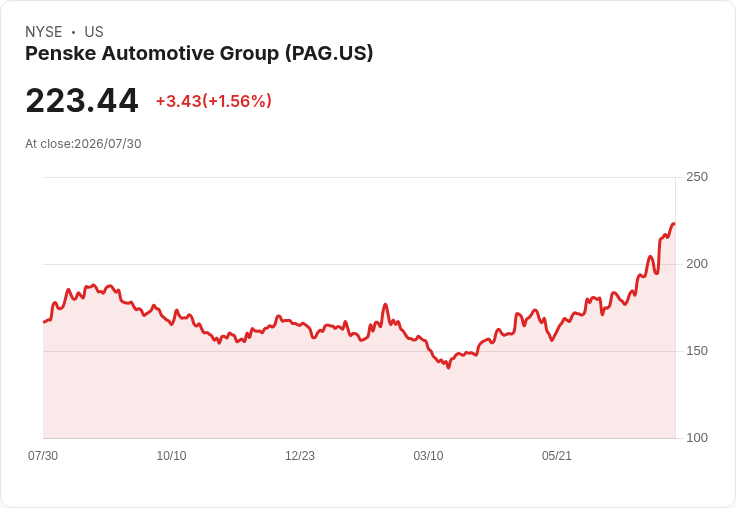
Task: Click the 07/30 date axis label
Action: [x=43, y=455]
